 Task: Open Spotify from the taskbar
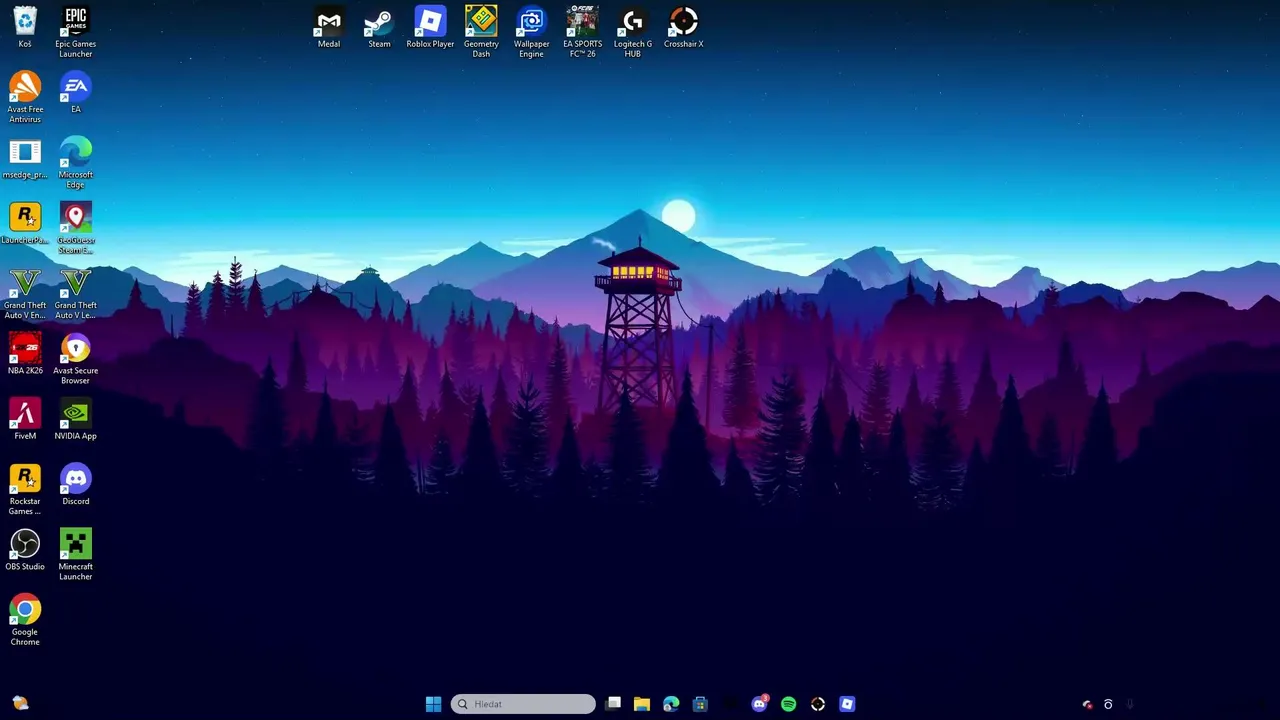click(x=788, y=704)
